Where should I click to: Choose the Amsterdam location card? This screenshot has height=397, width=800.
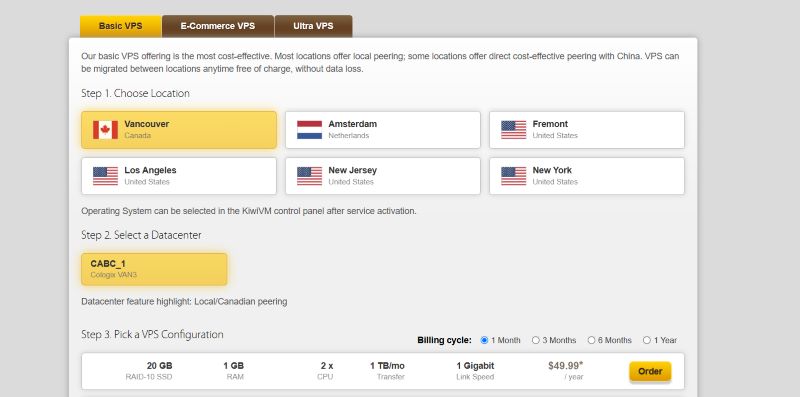click(383, 130)
